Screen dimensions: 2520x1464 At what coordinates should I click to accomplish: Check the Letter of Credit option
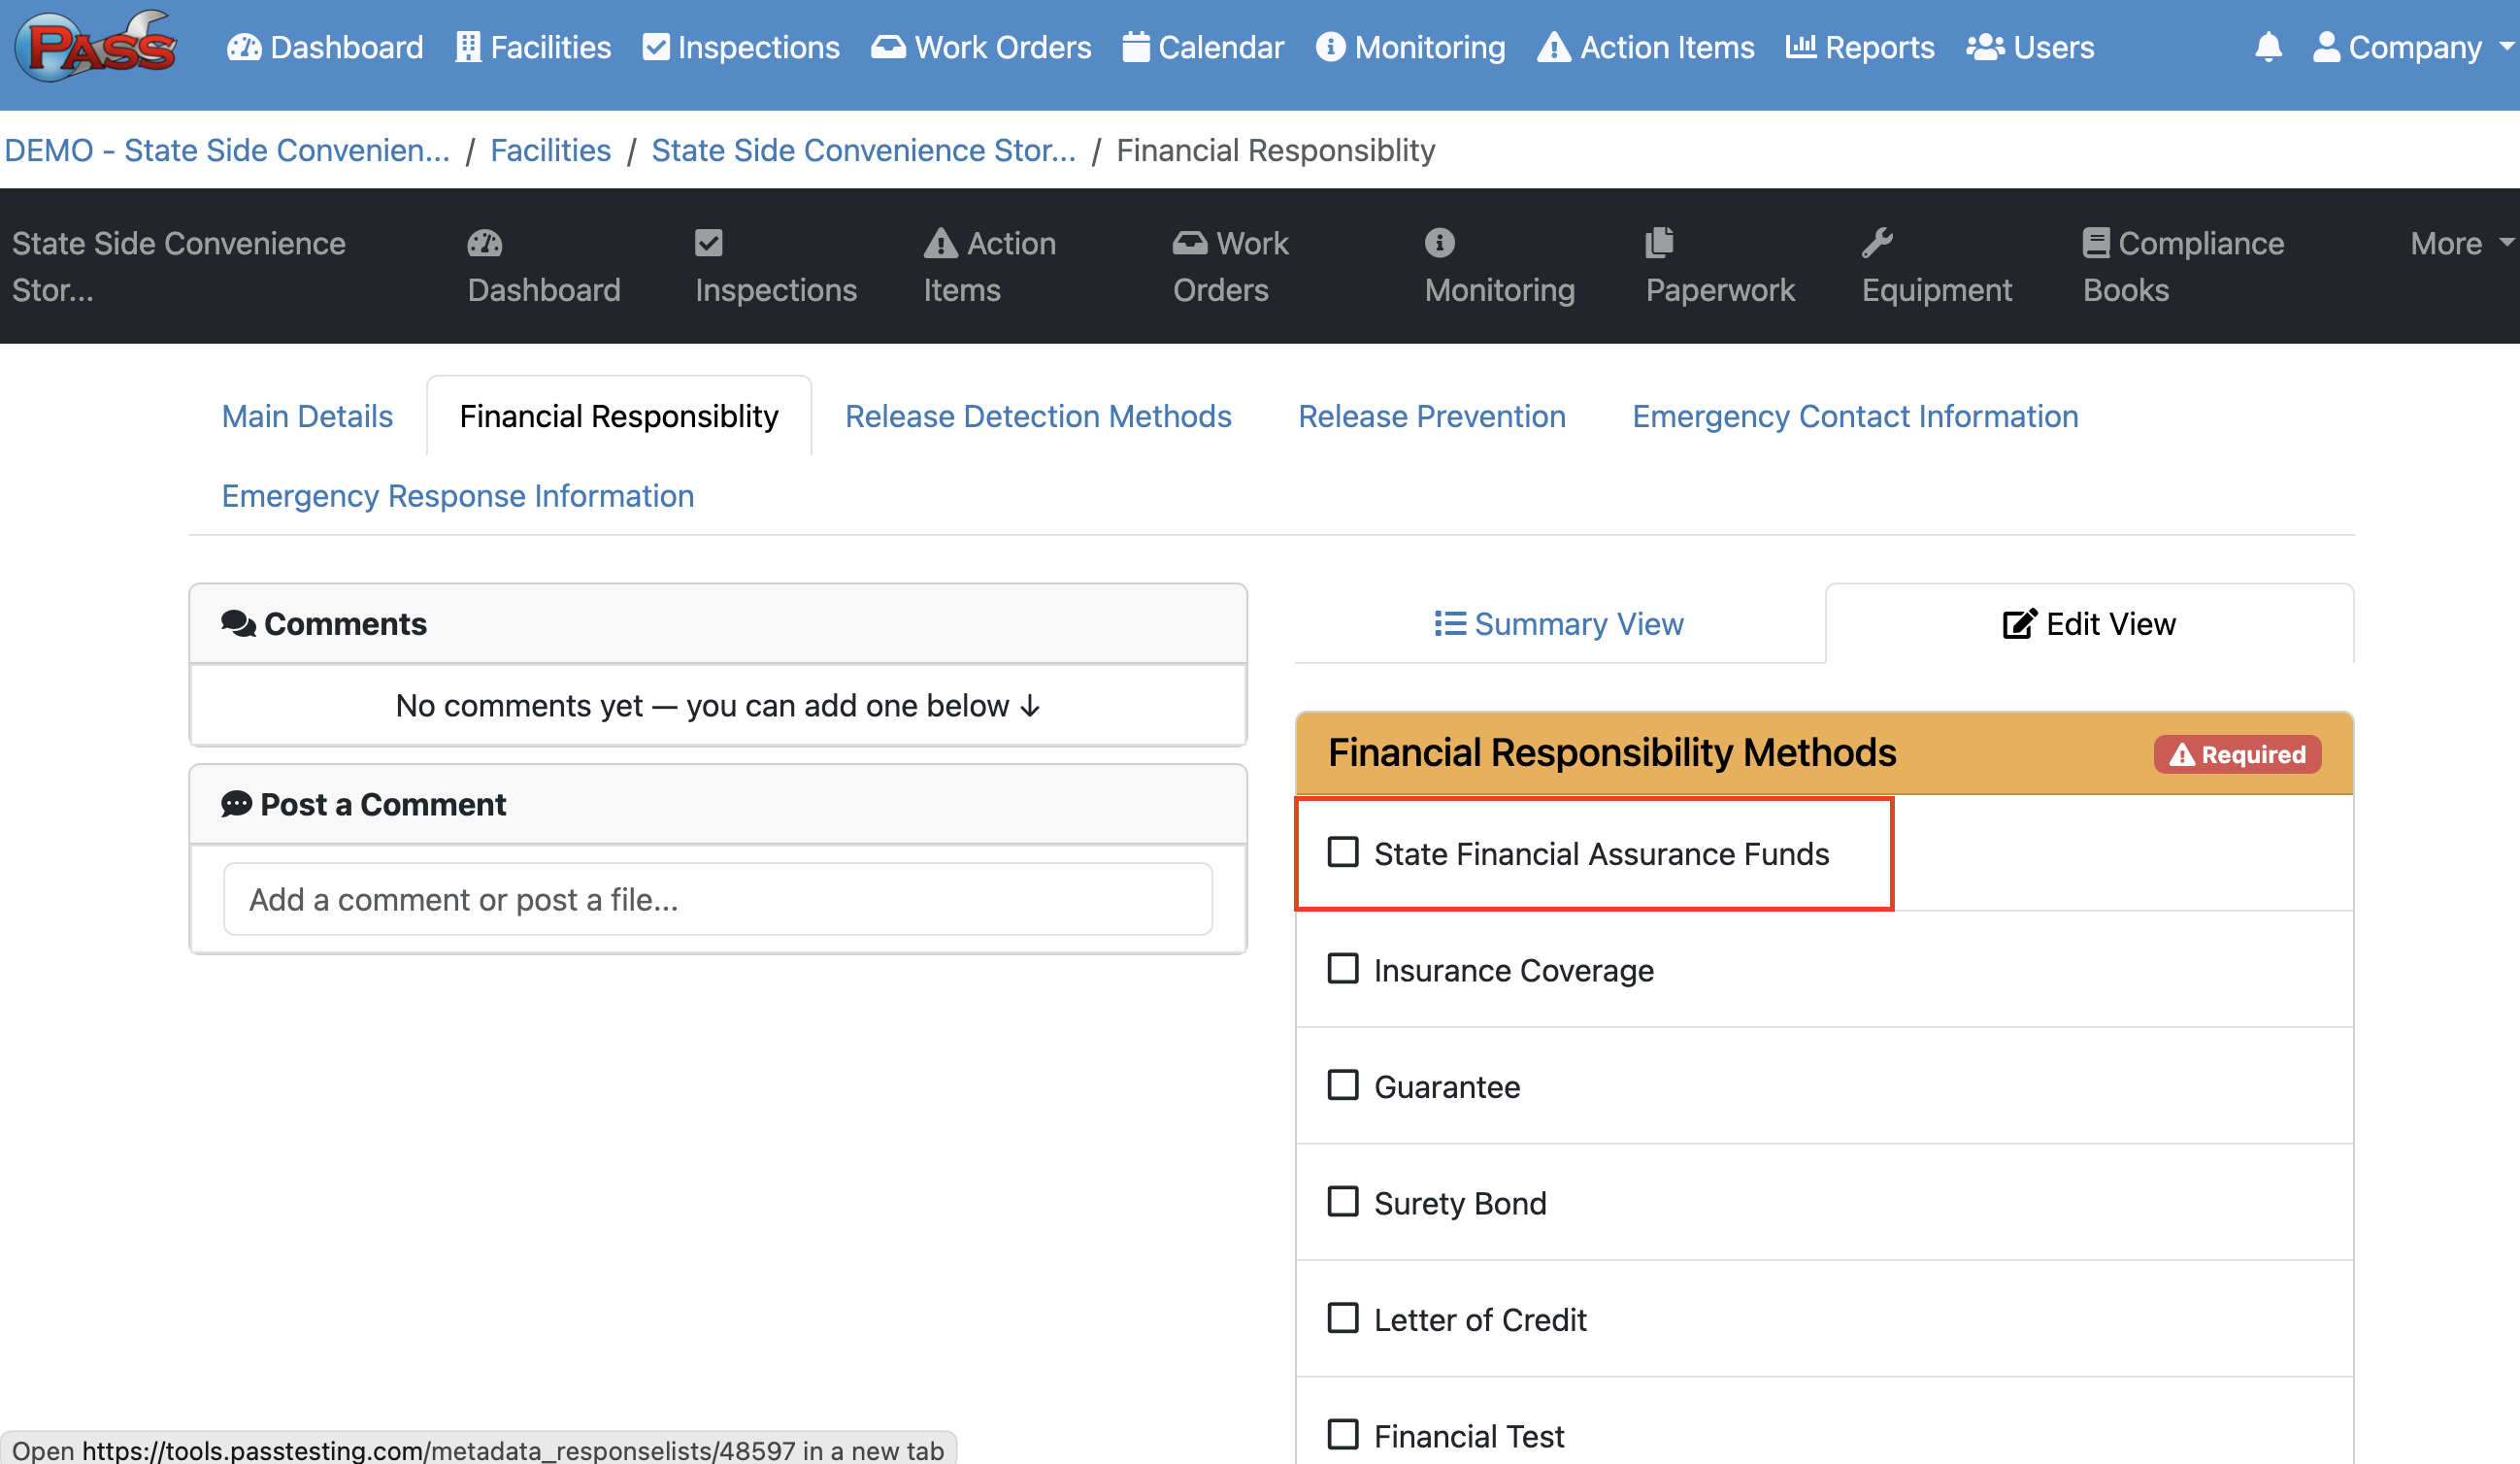[x=1343, y=1318]
